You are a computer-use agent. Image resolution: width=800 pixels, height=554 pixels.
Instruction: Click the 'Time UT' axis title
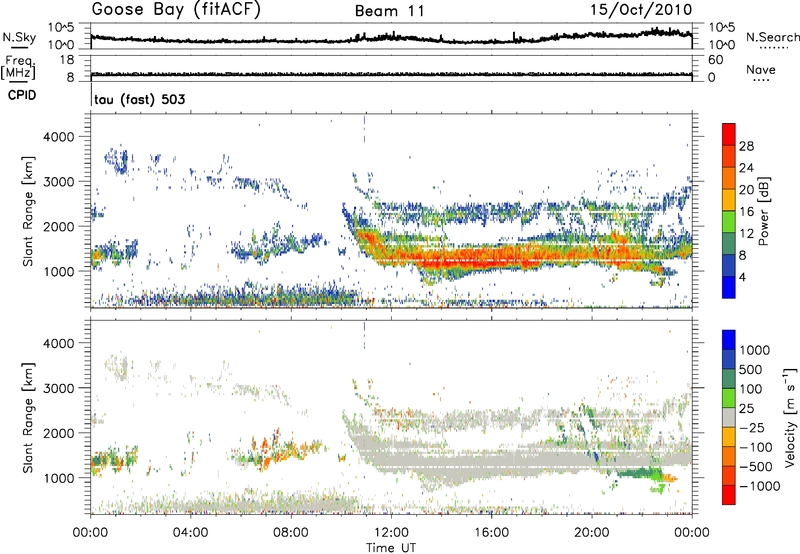pos(391,548)
